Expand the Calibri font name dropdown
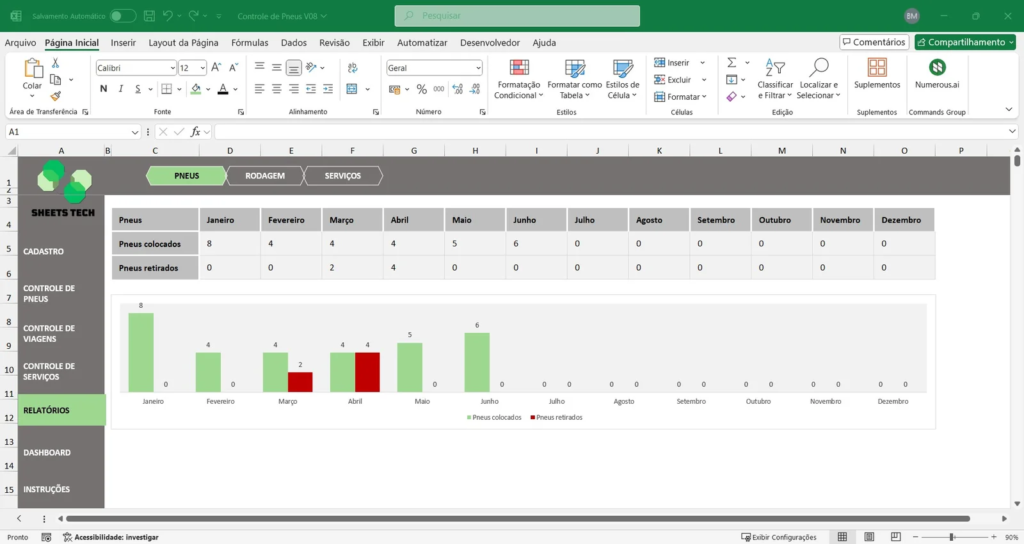 tap(171, 68)
